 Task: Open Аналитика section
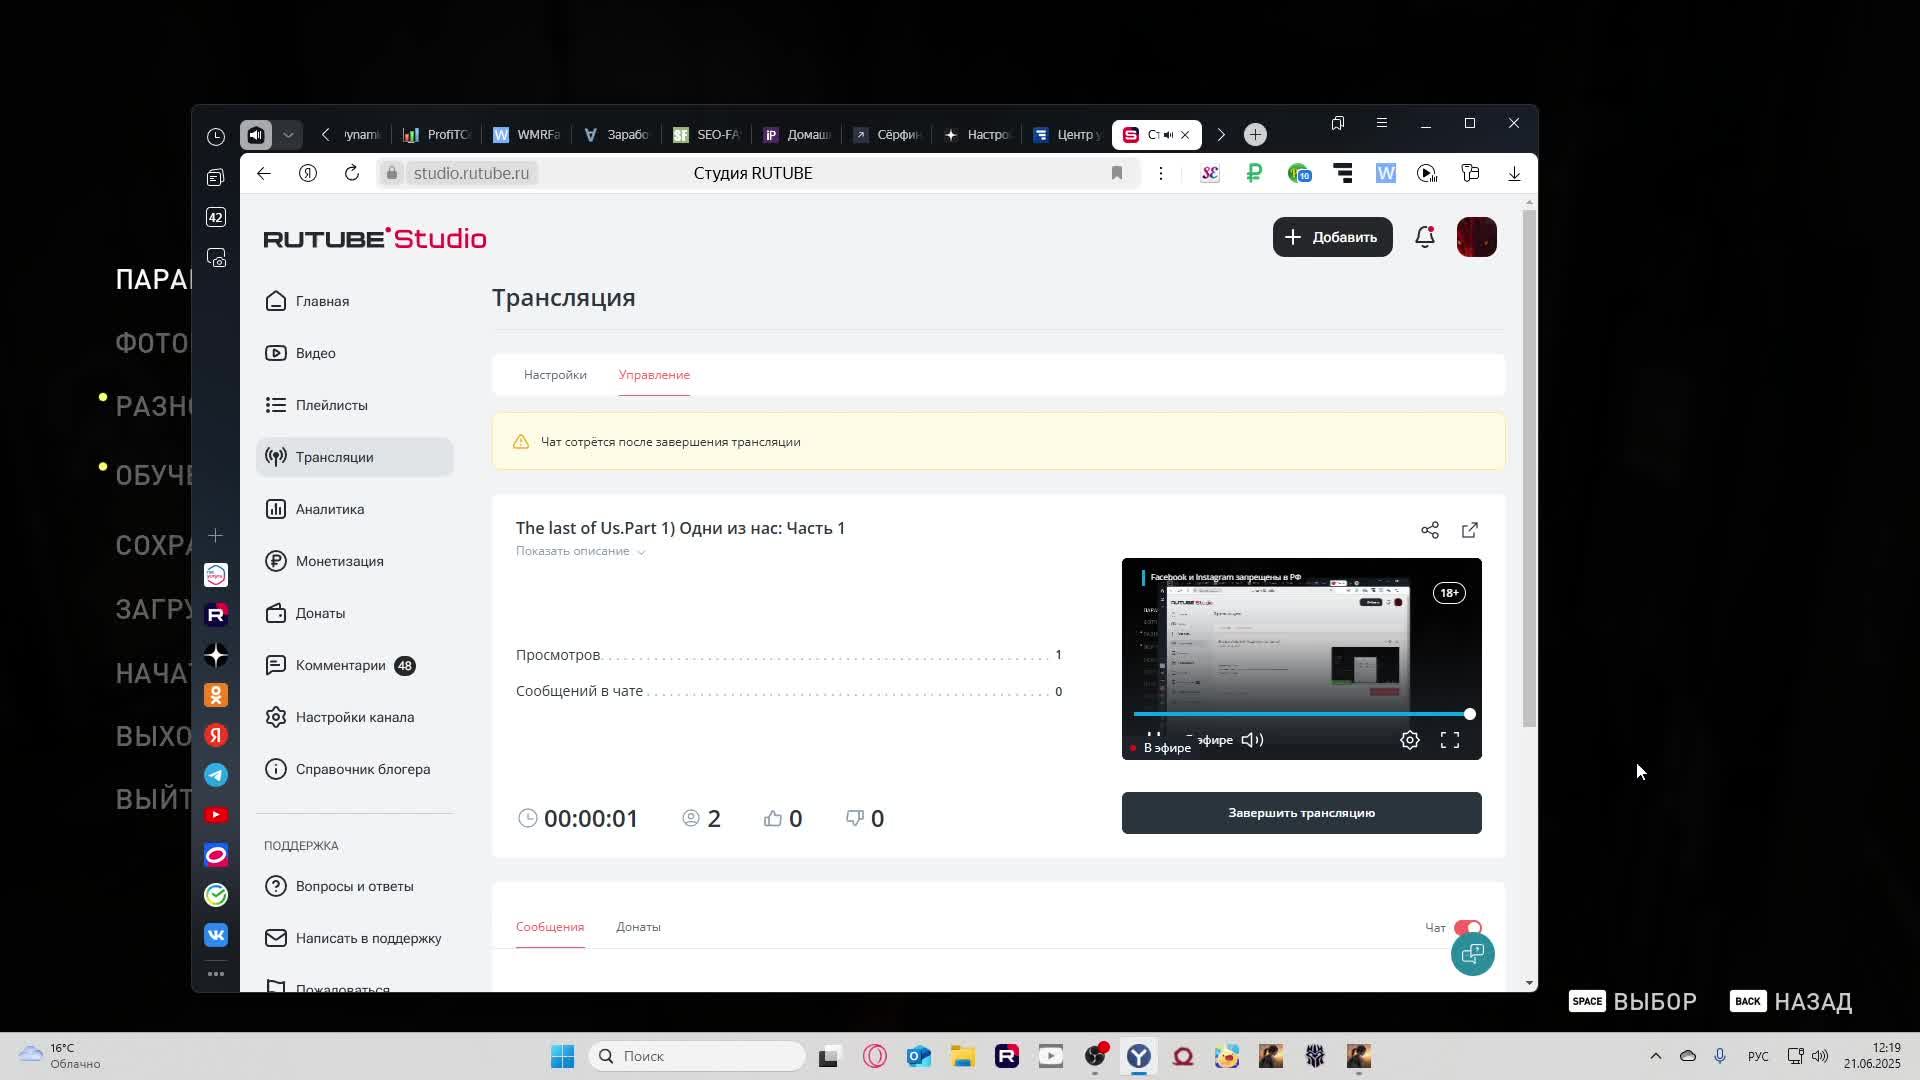[354, 509]
